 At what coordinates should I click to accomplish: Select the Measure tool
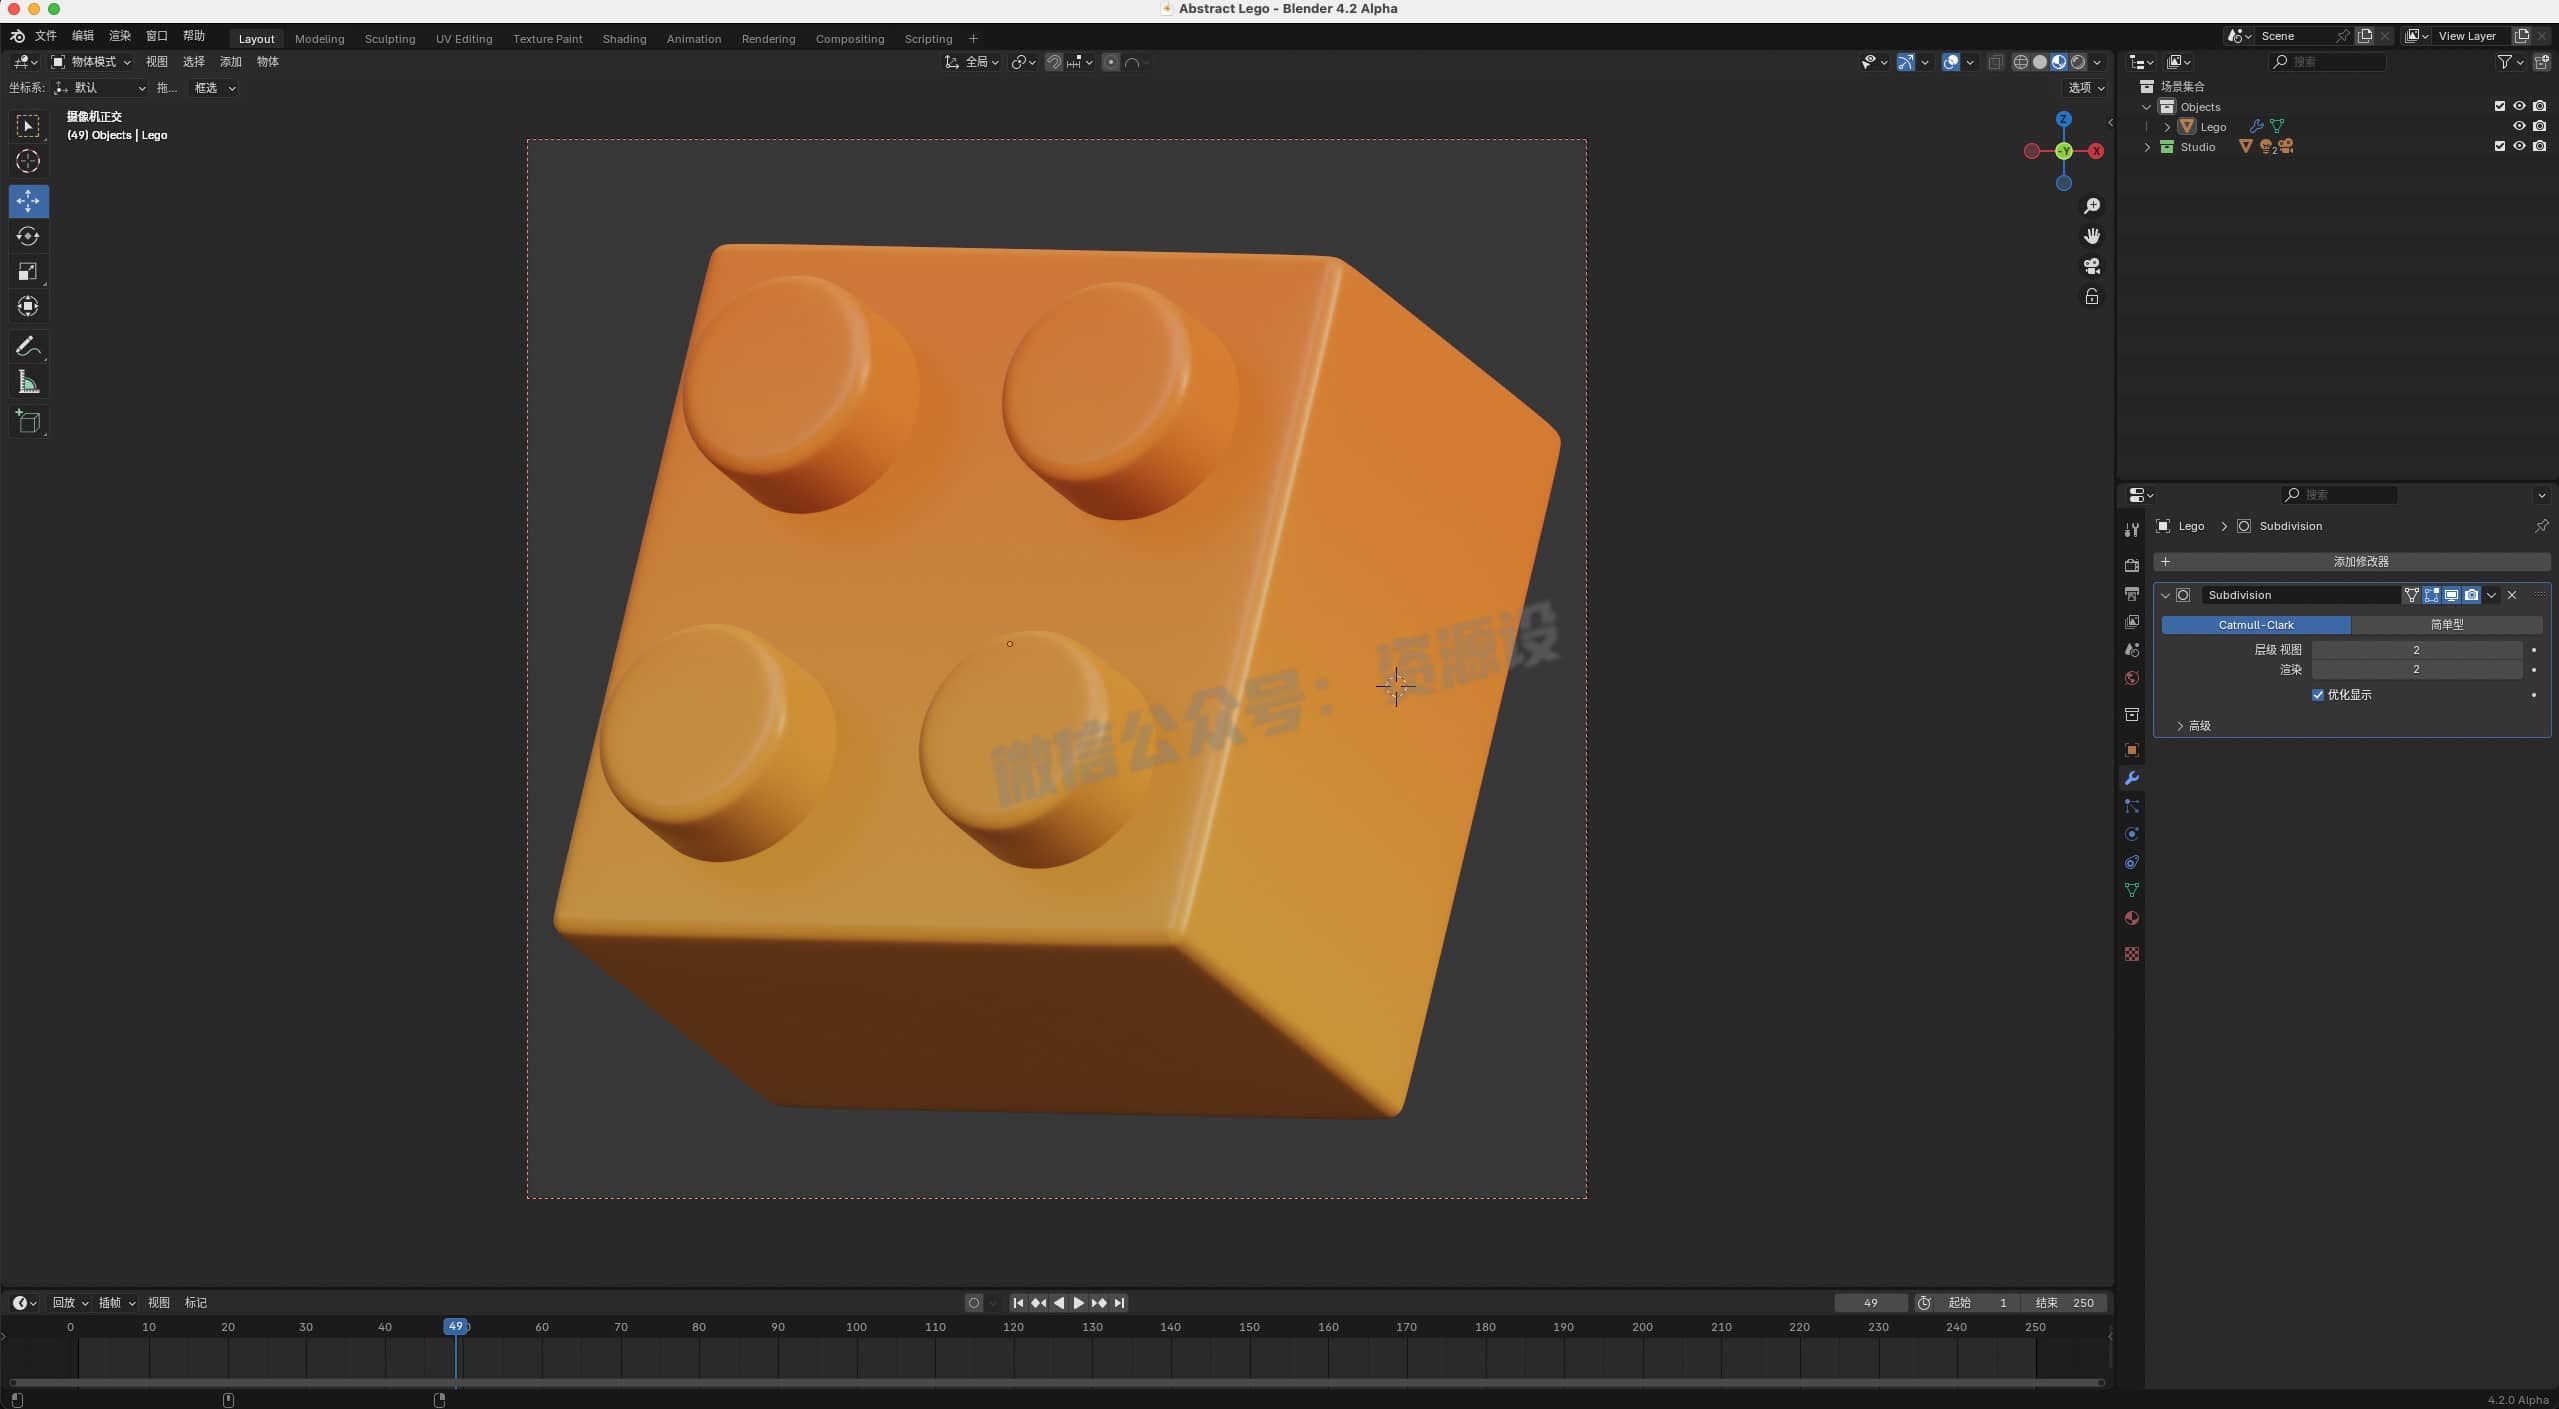(28, 382)
